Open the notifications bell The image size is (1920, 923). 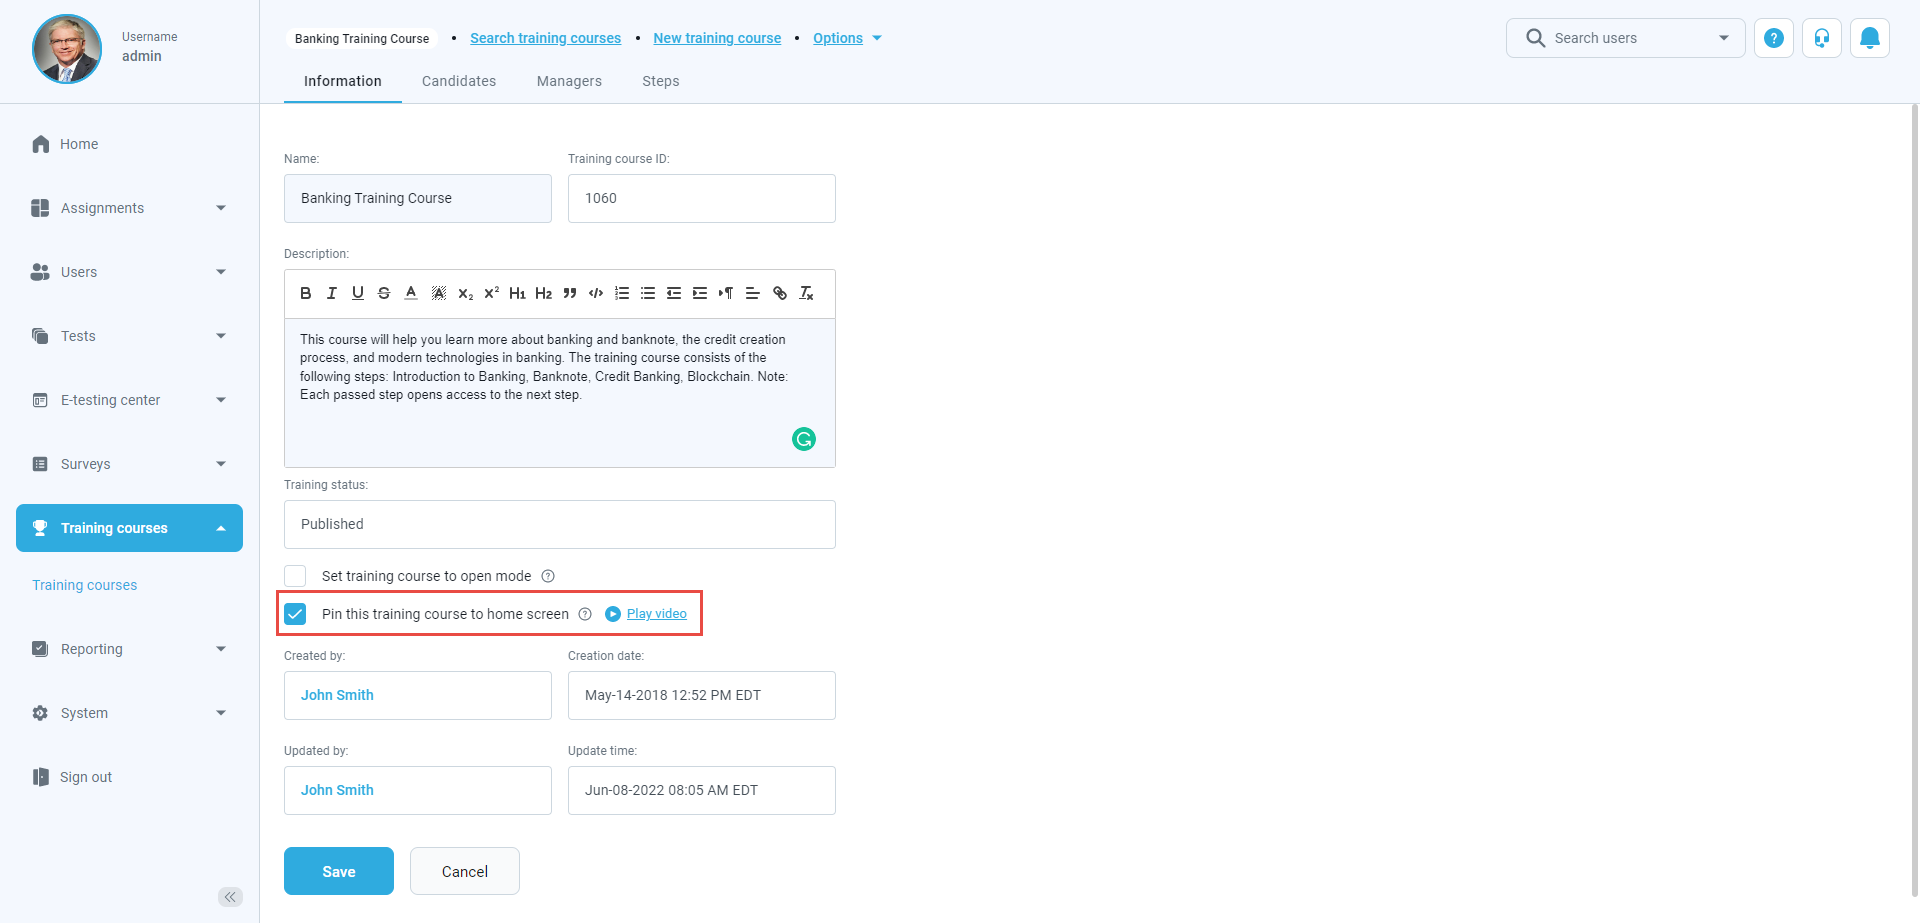(1869, 38)
